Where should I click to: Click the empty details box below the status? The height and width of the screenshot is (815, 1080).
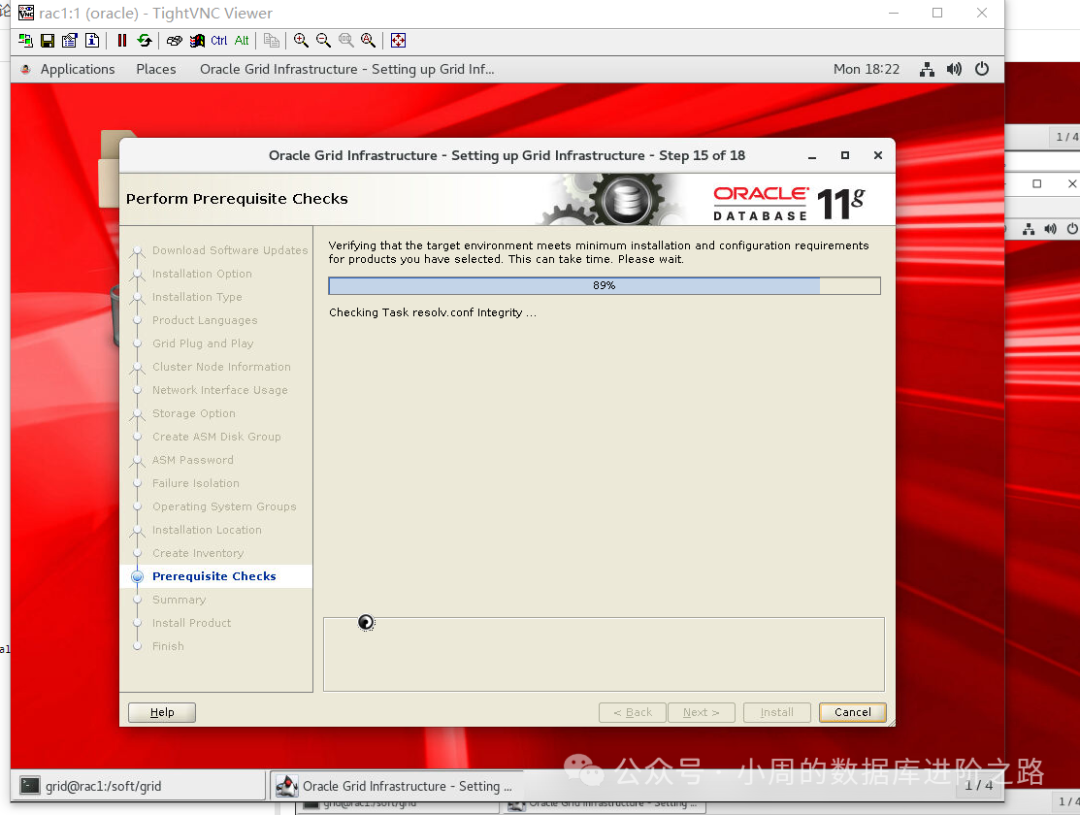pos(603,654)
